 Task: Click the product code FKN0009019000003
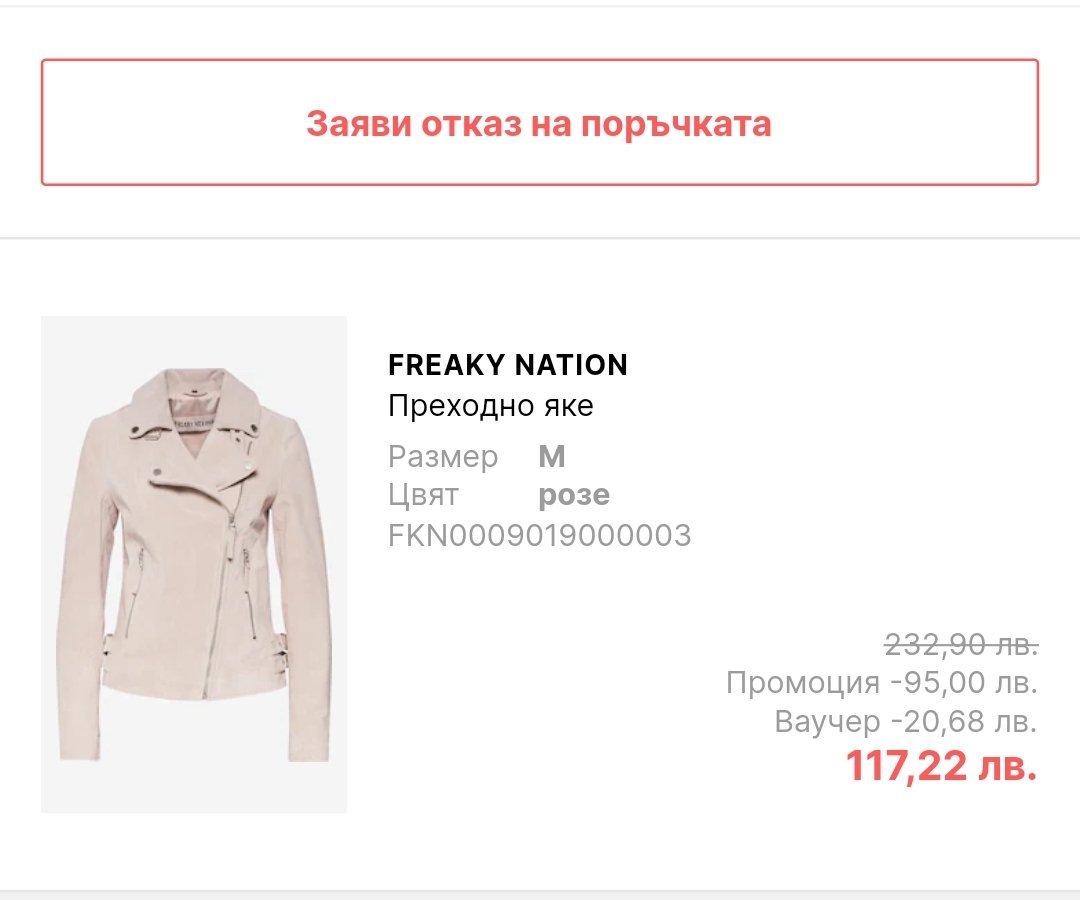pyautogui.click(x=539, y=535)
